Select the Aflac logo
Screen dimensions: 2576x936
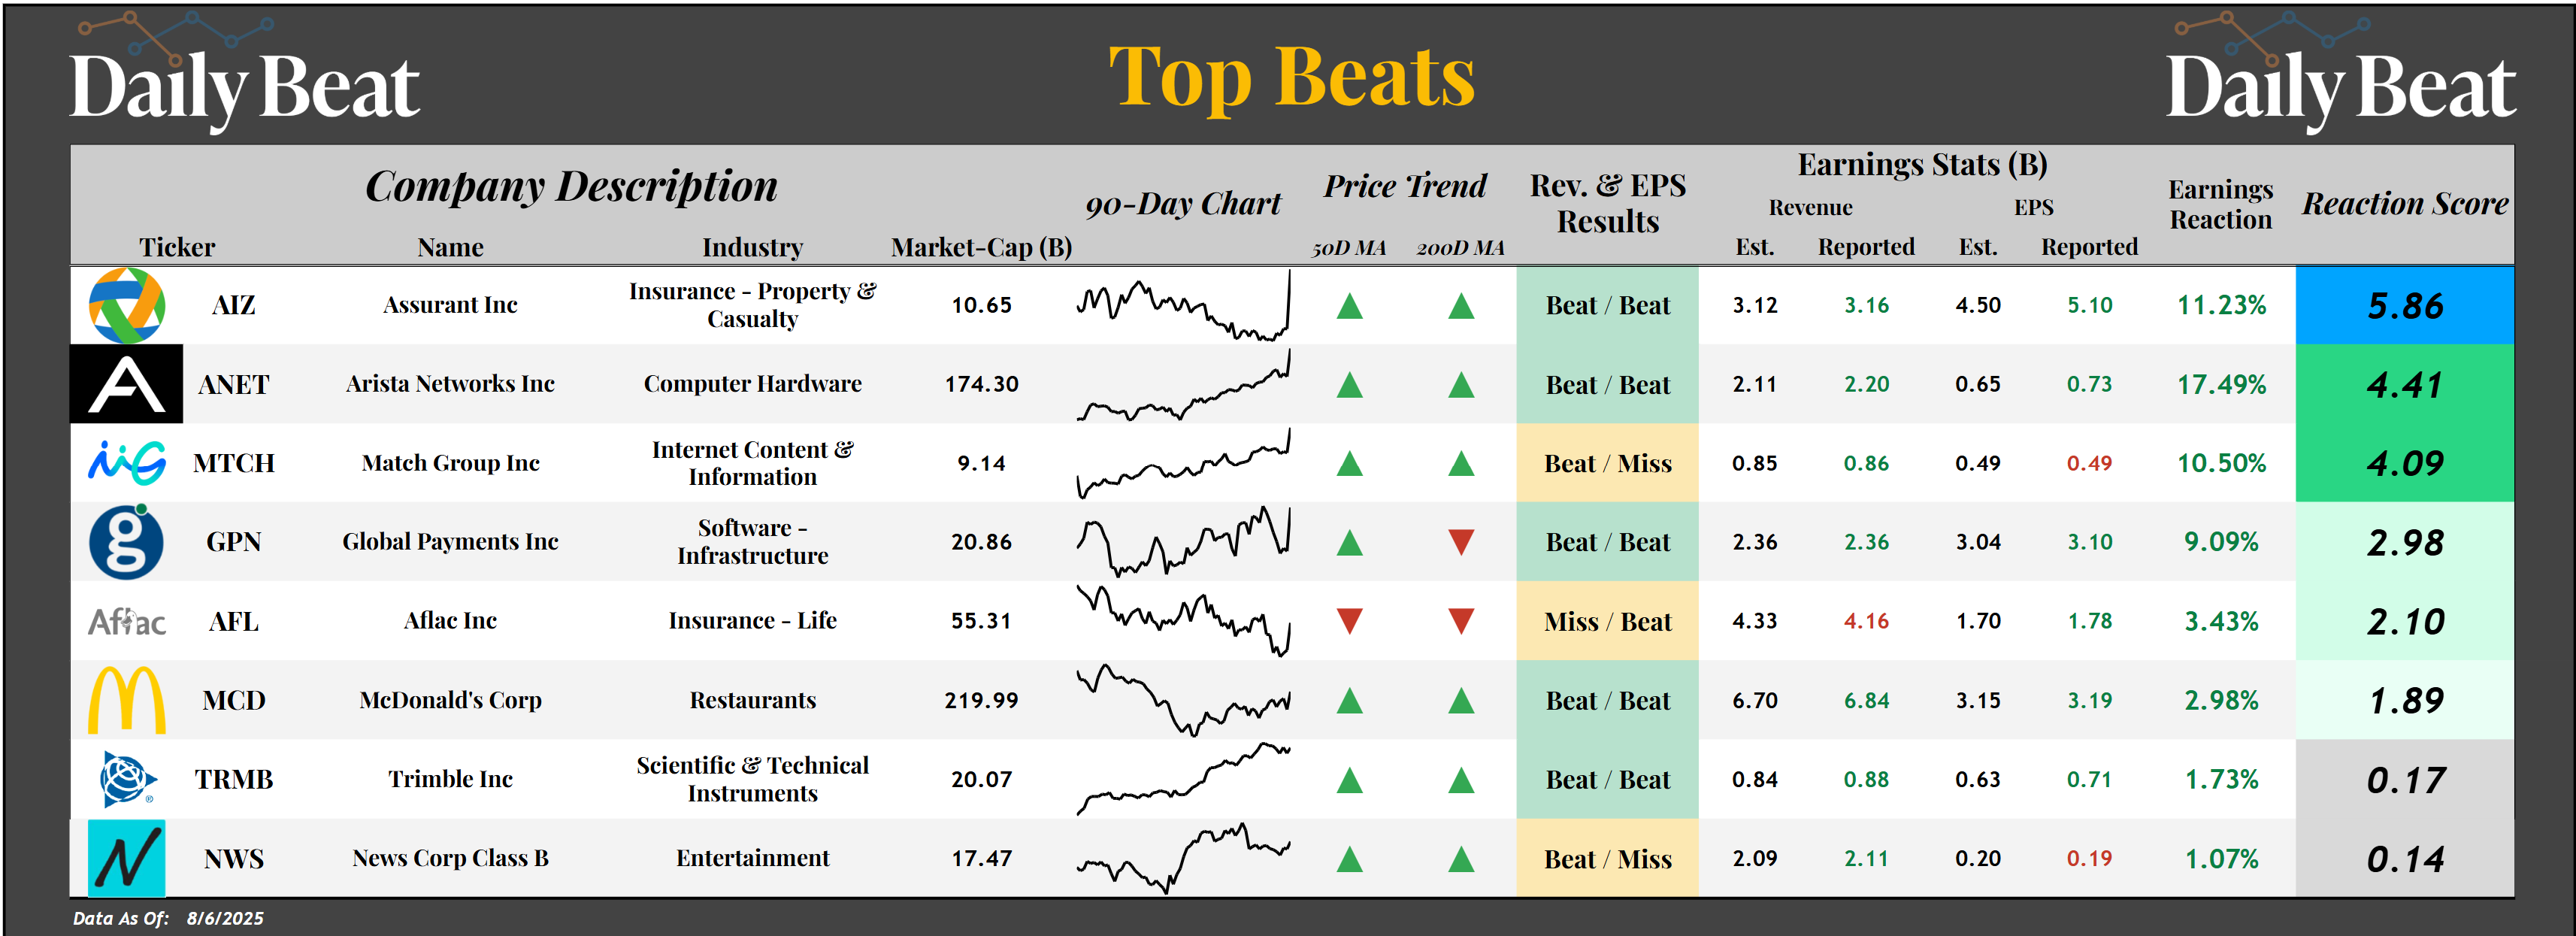(x=127, y=622)
